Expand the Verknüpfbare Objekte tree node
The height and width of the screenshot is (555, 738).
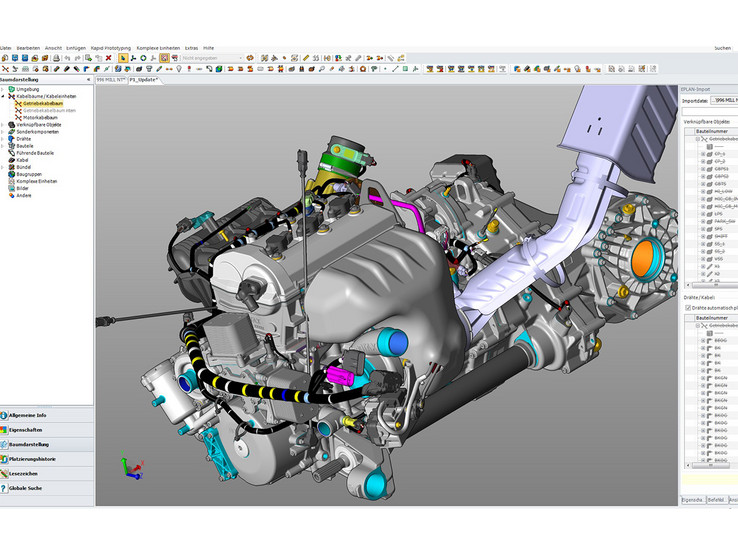pyautogui.click(x=3, y=125)
